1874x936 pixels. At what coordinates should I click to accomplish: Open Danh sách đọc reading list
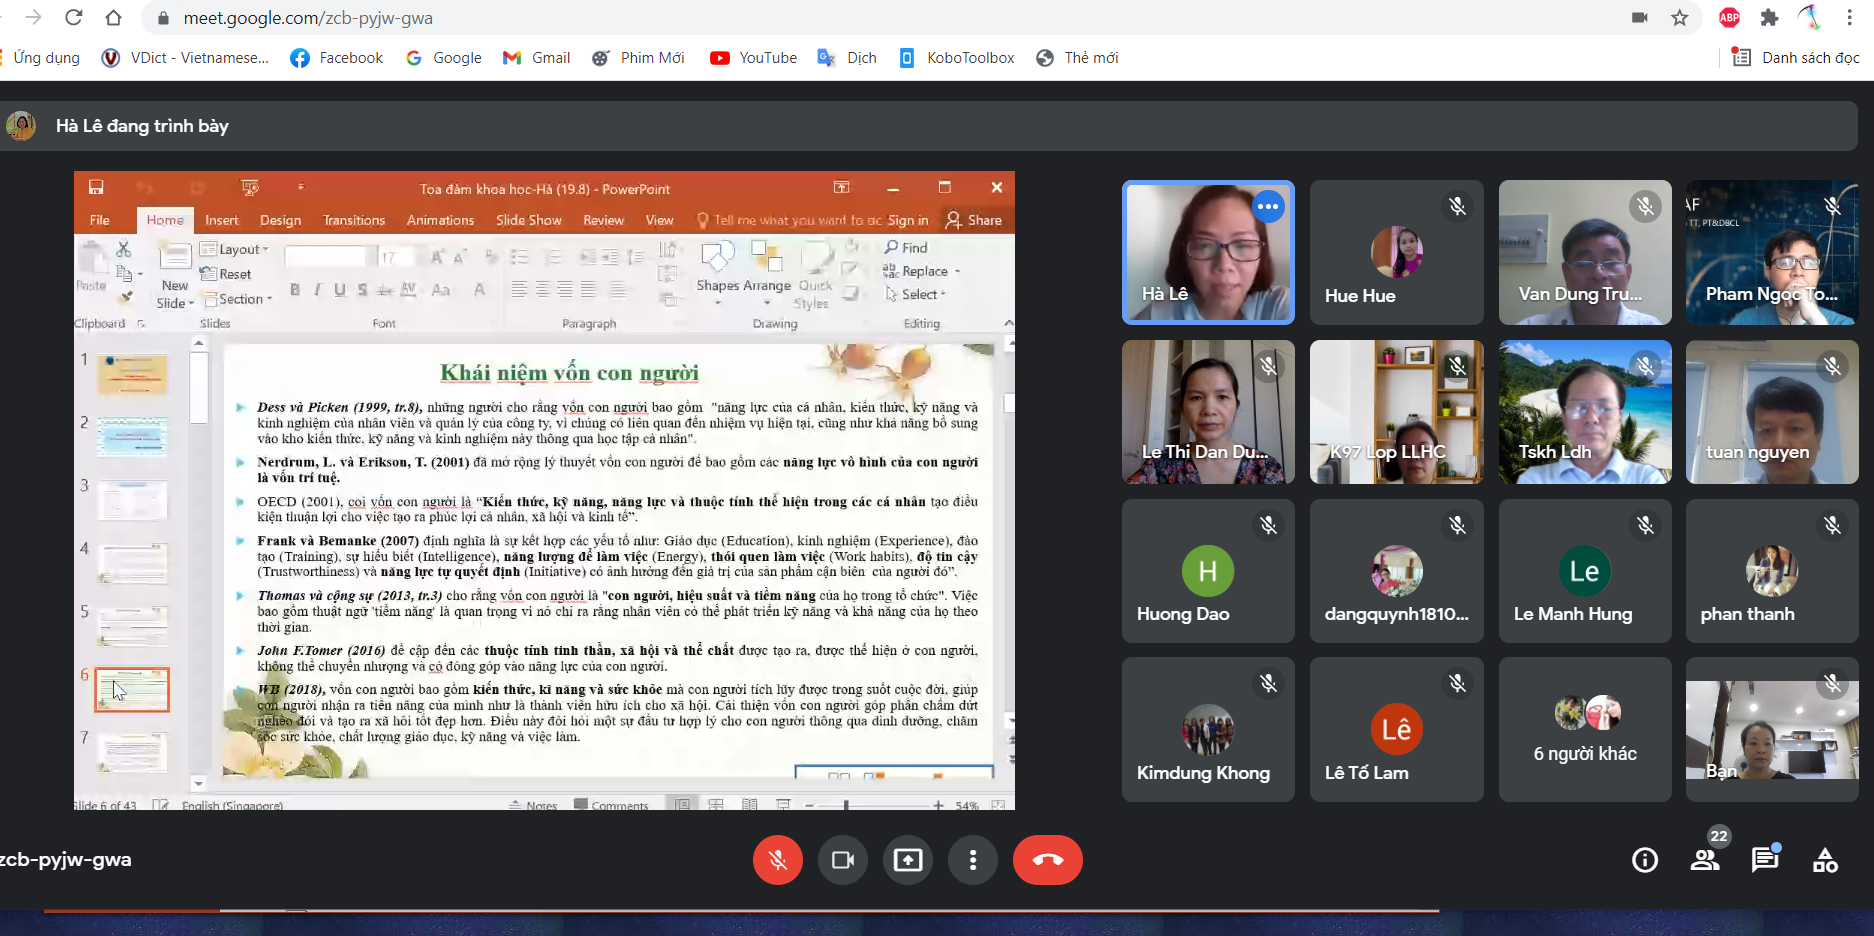1796,58
